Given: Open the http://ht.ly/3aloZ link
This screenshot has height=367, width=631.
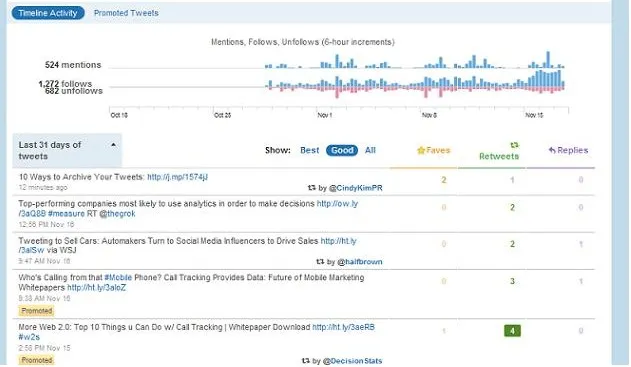Looking at the screenshot, I should tap(97, 287).
